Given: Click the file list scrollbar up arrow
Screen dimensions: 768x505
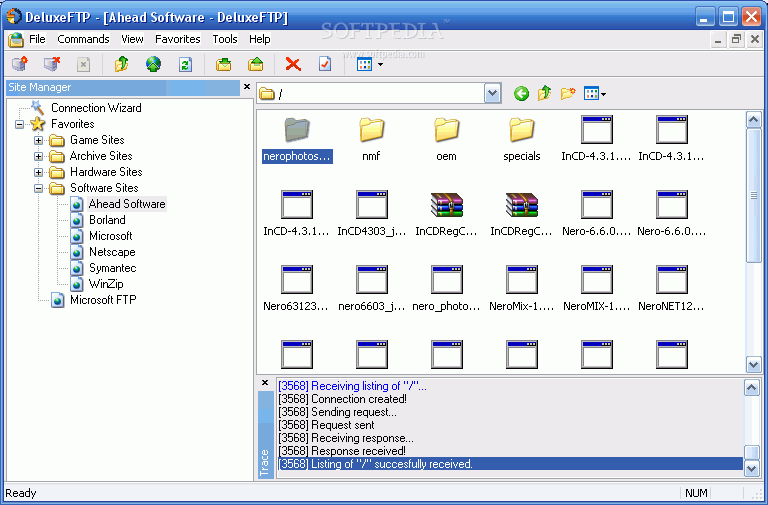Looking at the screenshot, I should point(753,120).
